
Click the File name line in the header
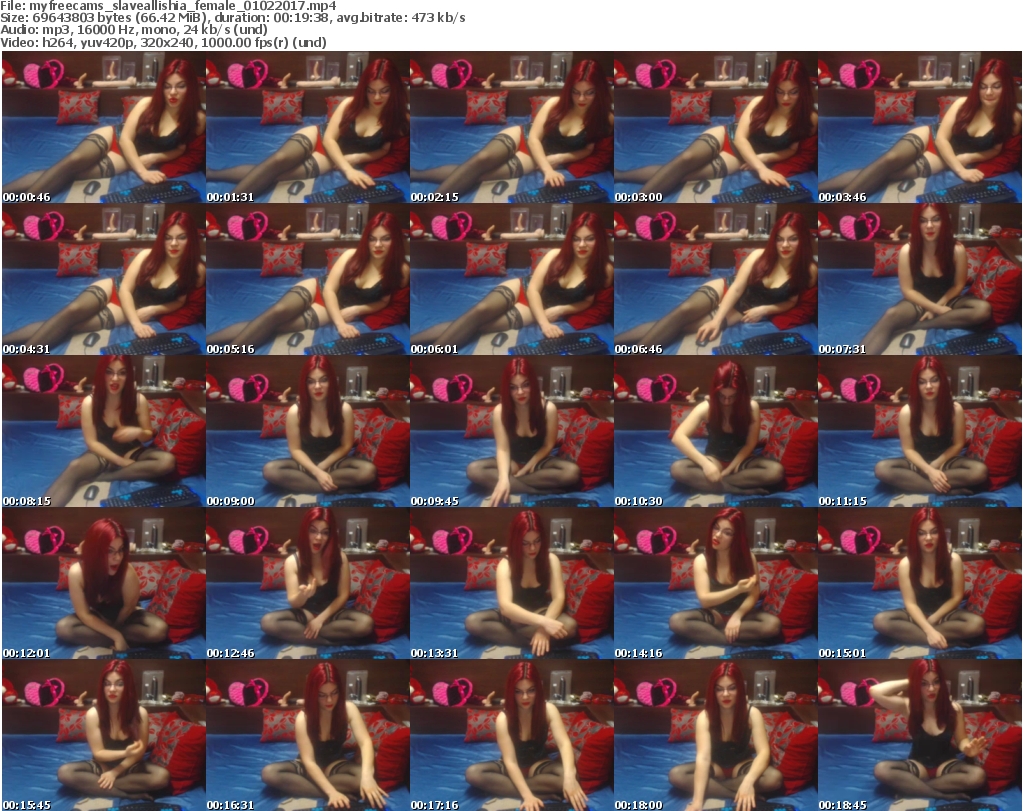(168, 6)
